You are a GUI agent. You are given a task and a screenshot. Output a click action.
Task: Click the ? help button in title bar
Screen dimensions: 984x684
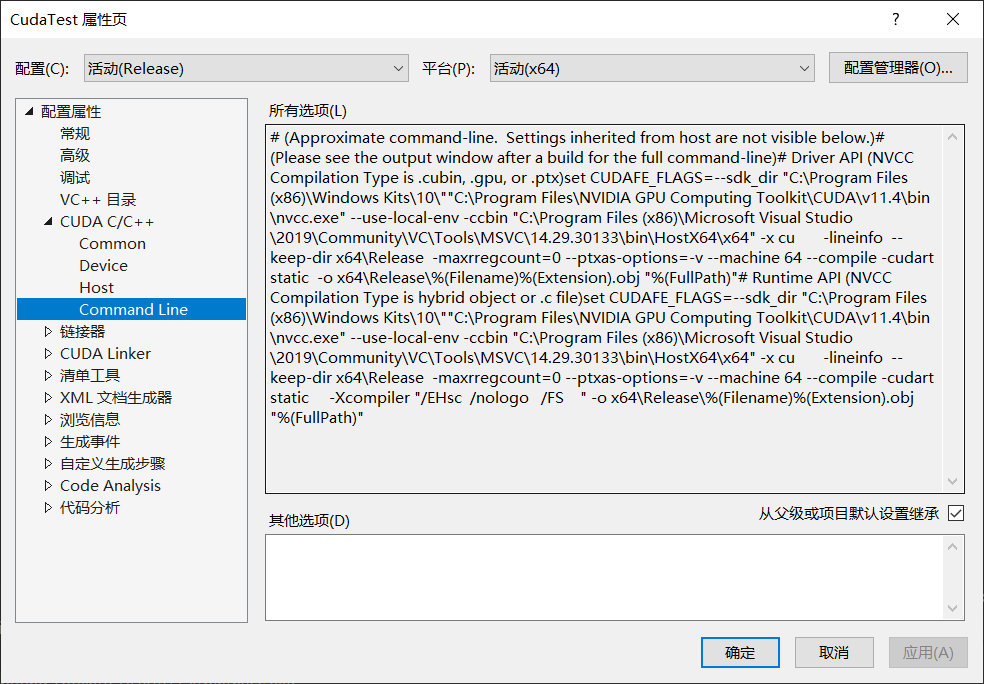(x=896, y=19)
